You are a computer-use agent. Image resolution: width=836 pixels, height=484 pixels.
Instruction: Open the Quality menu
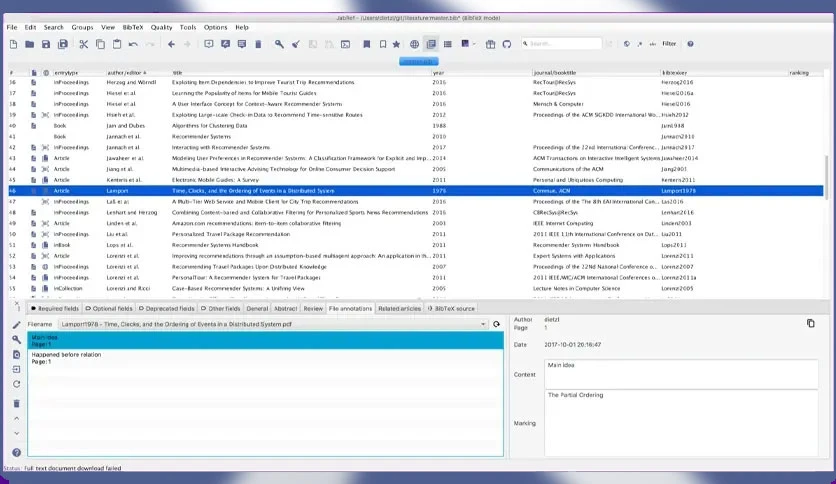161,27
